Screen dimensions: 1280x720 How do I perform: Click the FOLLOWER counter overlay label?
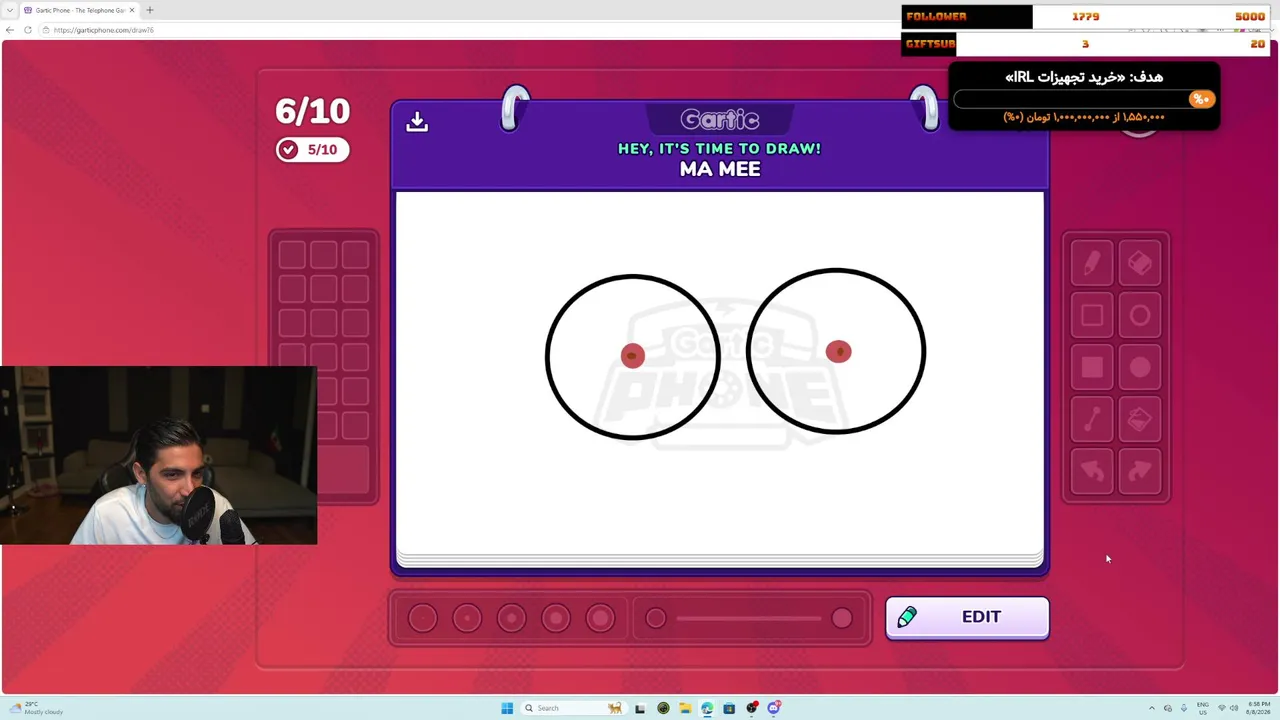pos(936,16)
